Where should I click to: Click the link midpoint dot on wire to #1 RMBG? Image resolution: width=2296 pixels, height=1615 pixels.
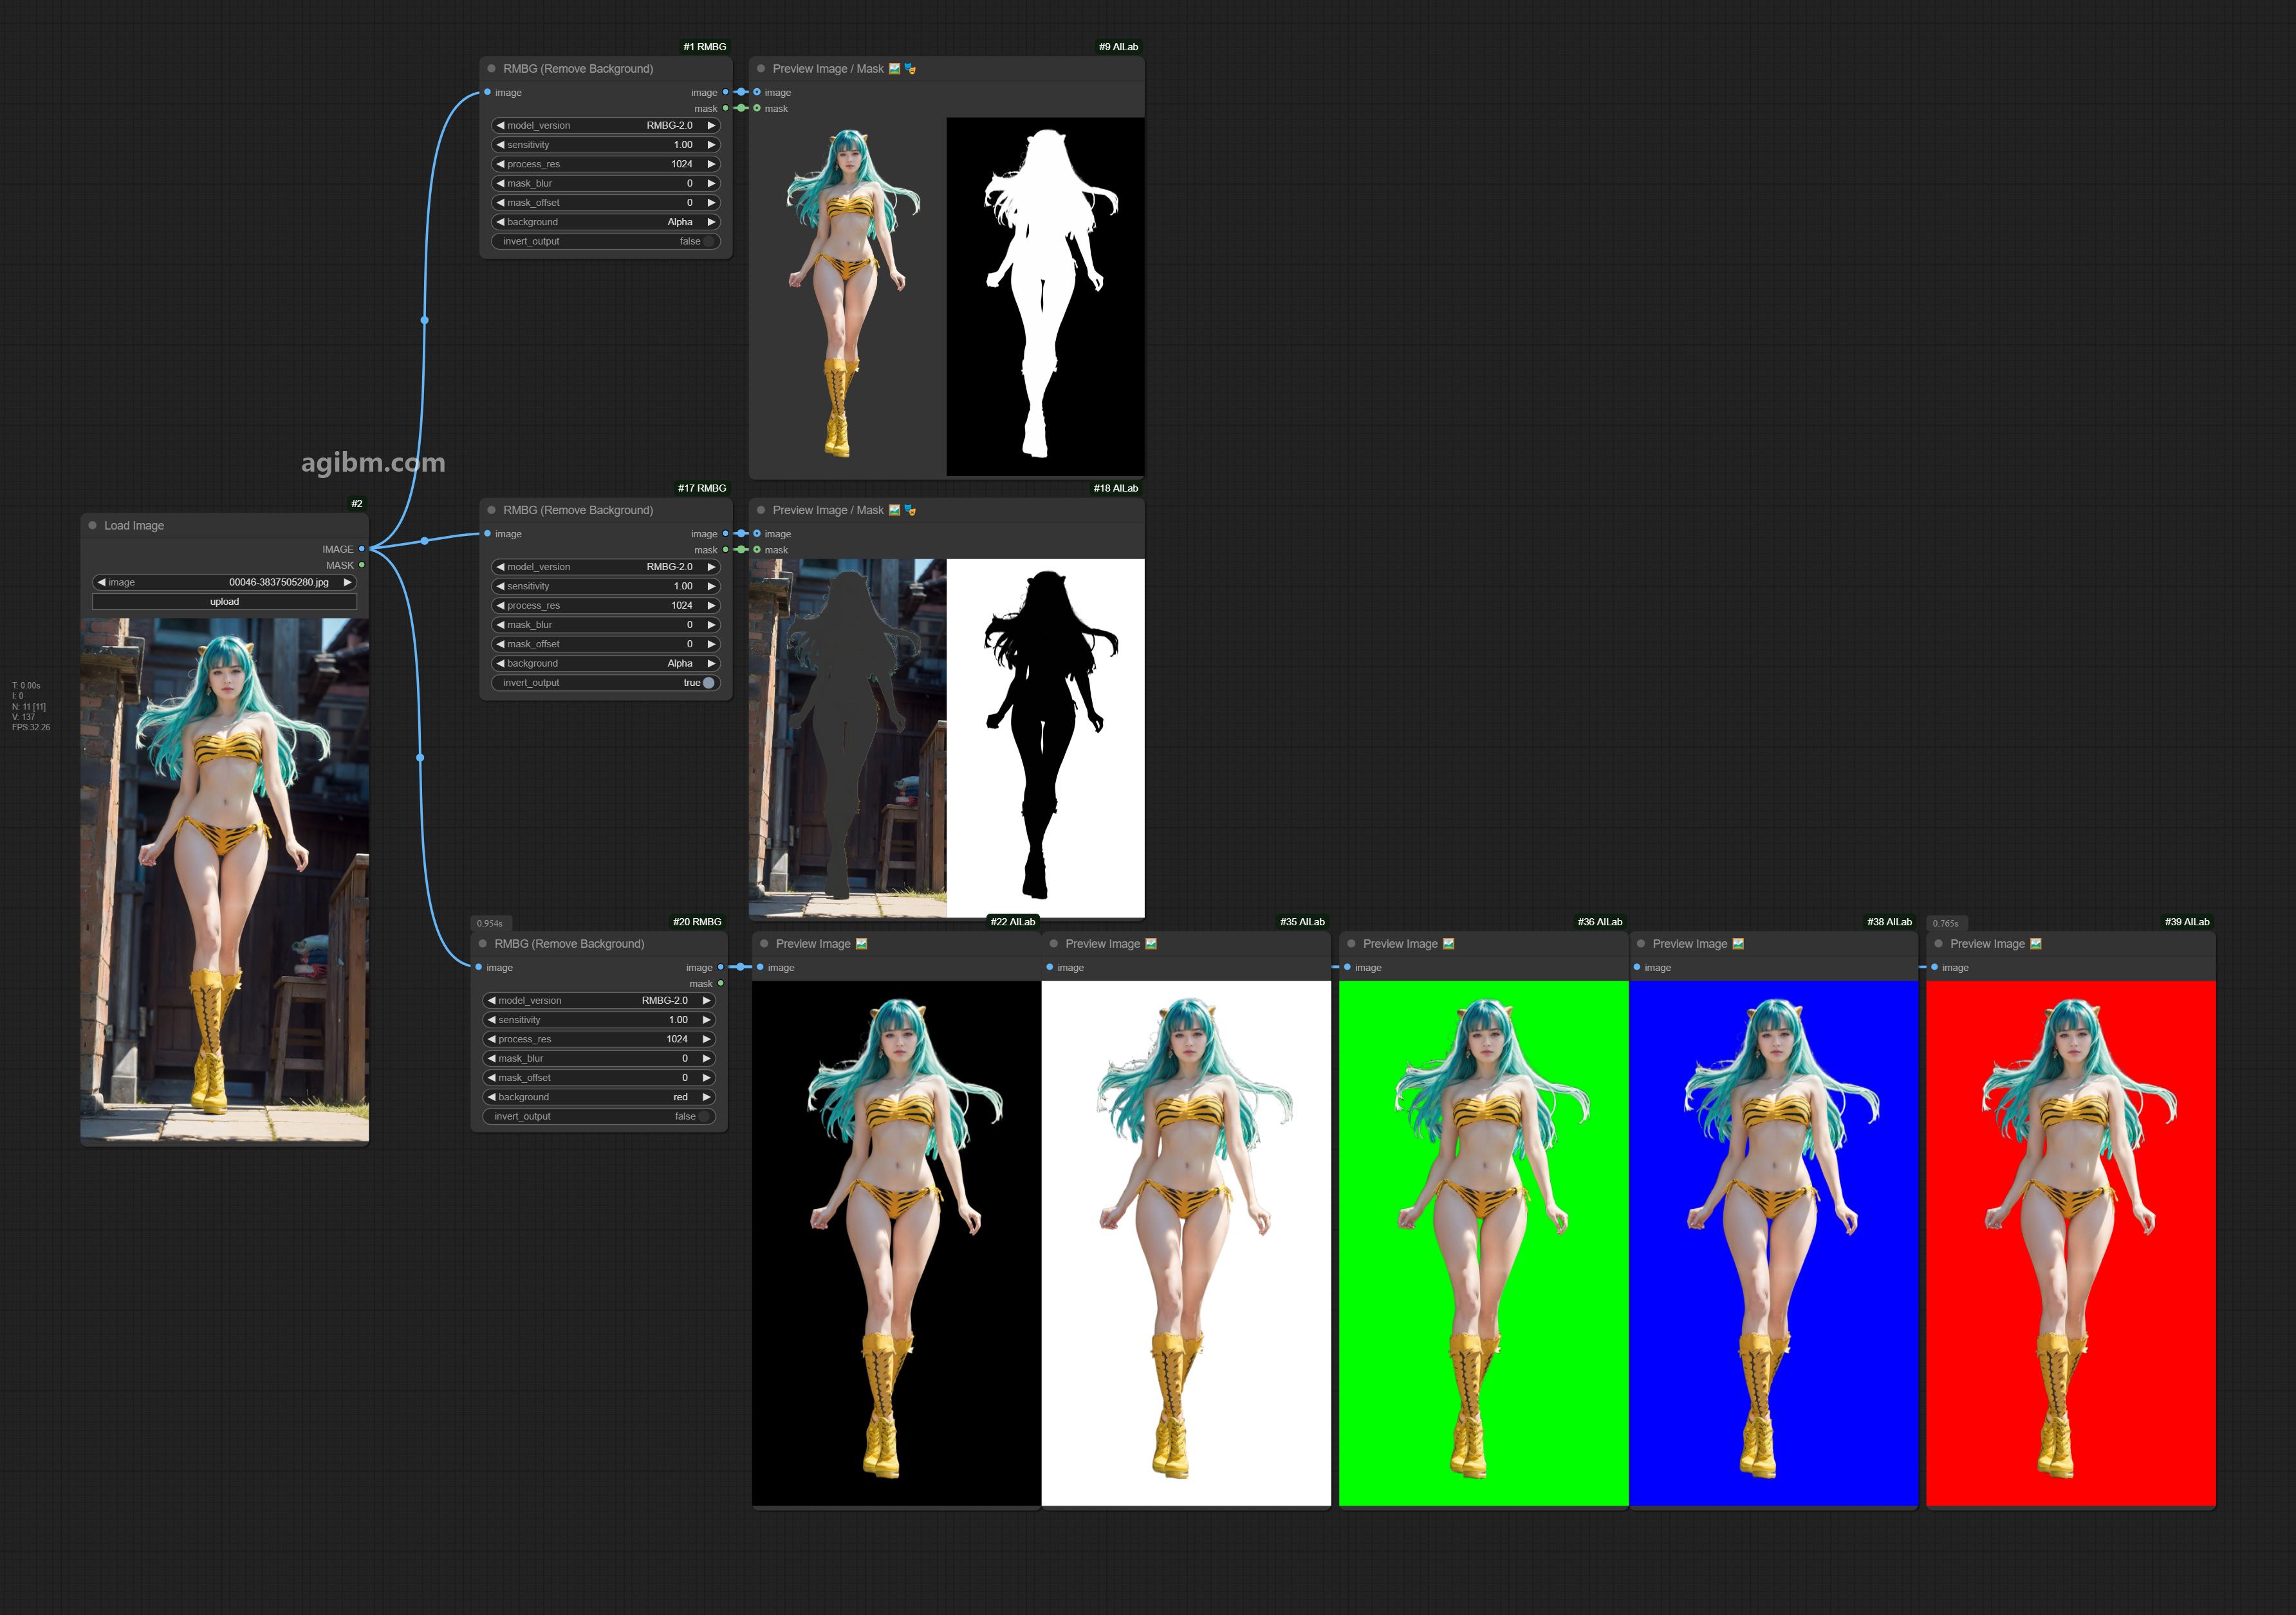(x=425, y=320)
